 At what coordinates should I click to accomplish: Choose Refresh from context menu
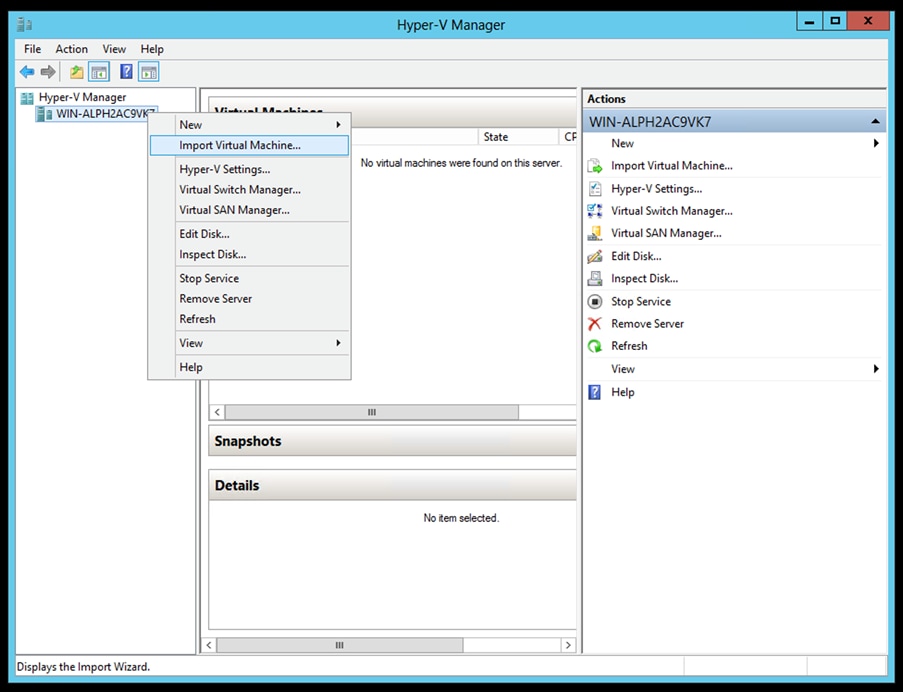tap(249, 319)
